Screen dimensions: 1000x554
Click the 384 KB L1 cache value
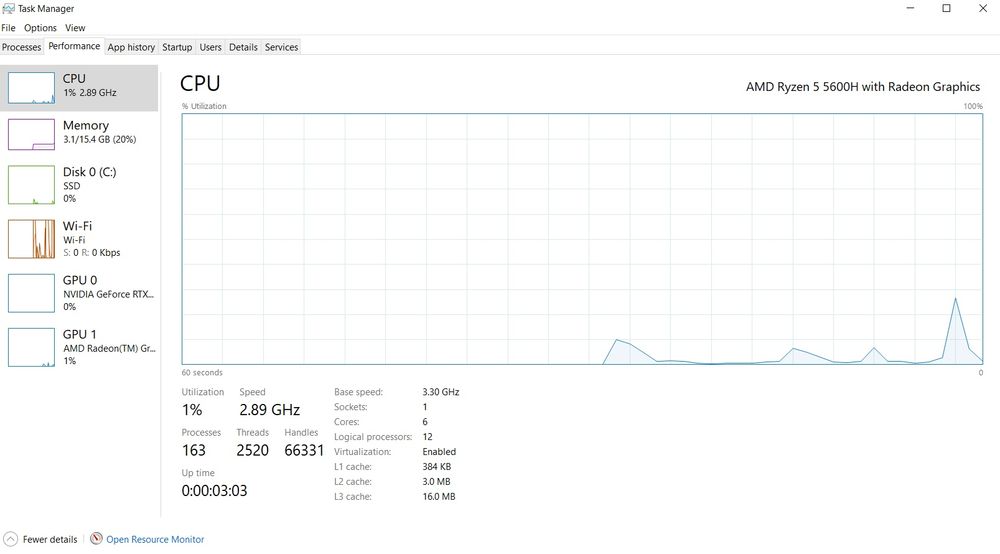coord(437,467)
